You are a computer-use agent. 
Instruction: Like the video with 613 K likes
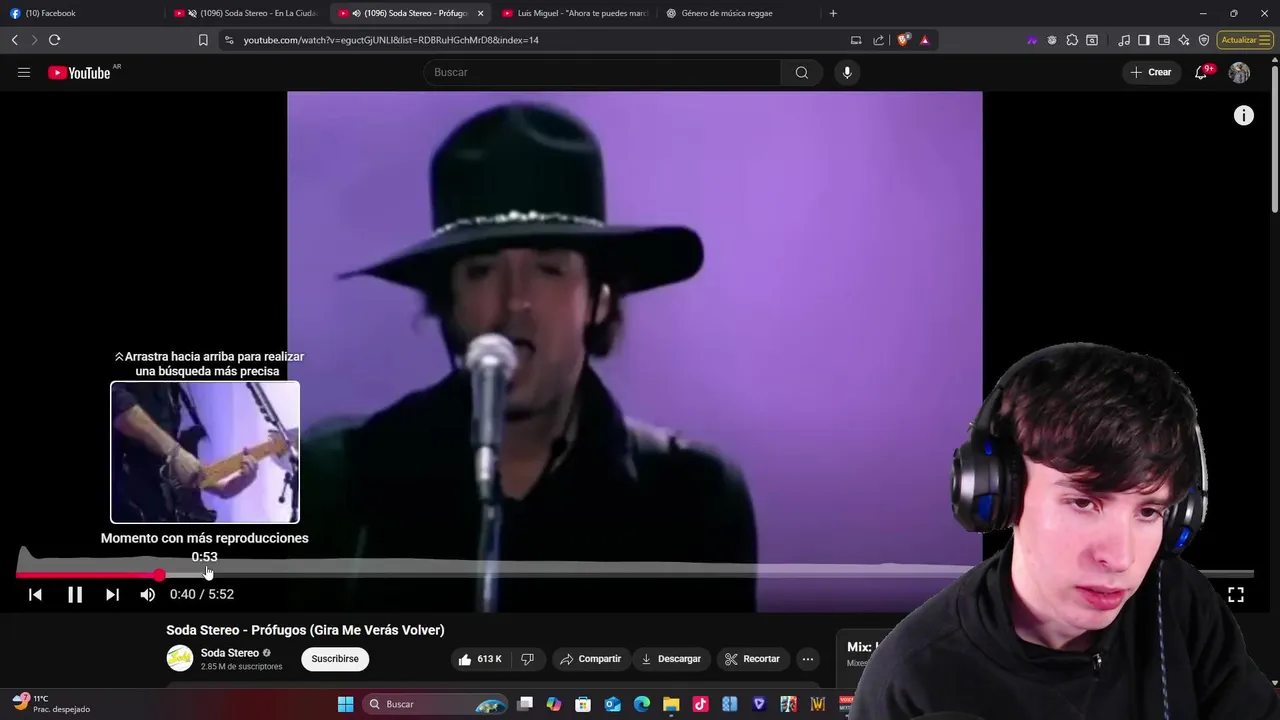(x=479, y=659)
